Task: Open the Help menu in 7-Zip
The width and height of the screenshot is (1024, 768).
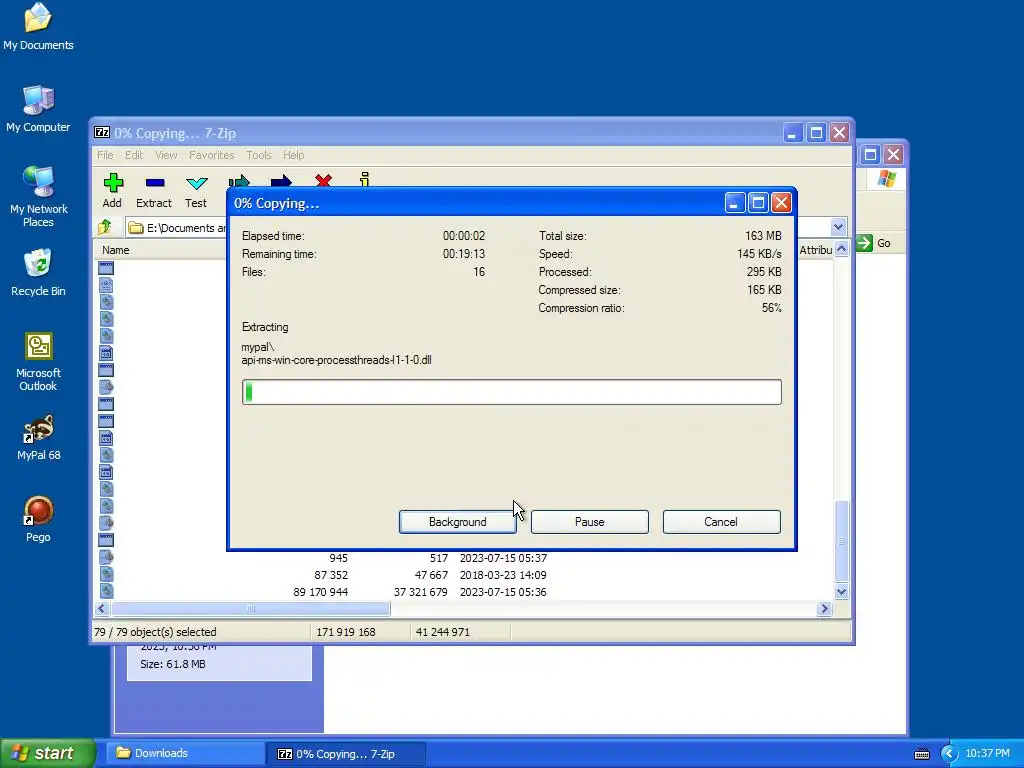Action: point(293,155)
